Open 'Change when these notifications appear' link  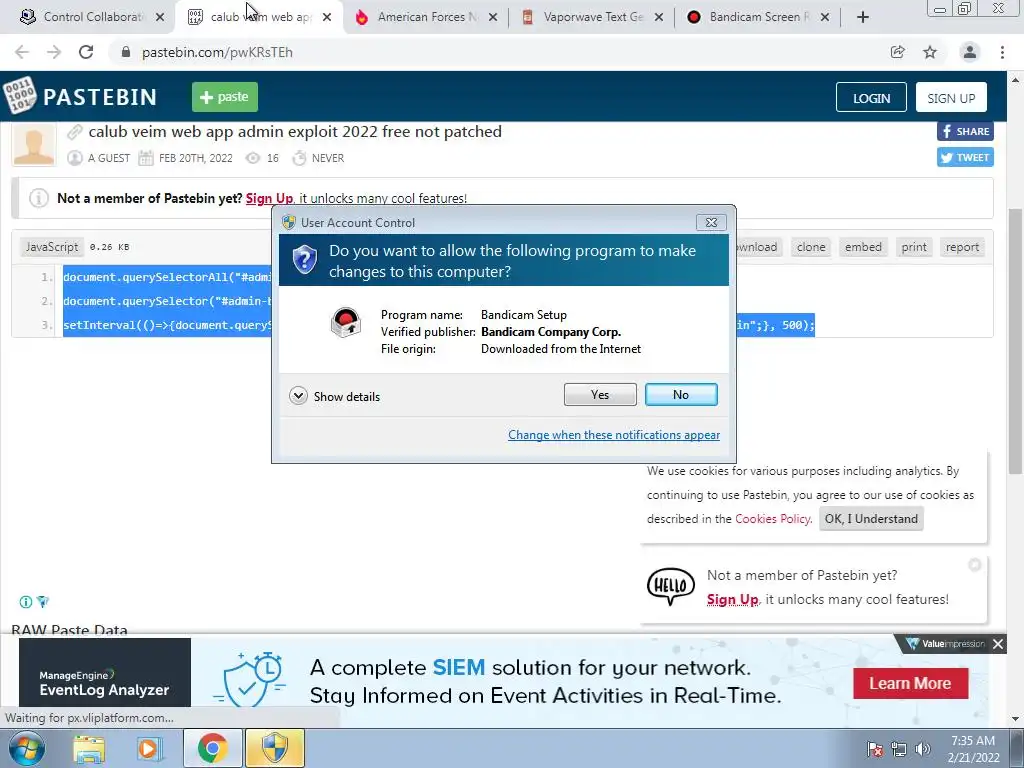[614, 435]
